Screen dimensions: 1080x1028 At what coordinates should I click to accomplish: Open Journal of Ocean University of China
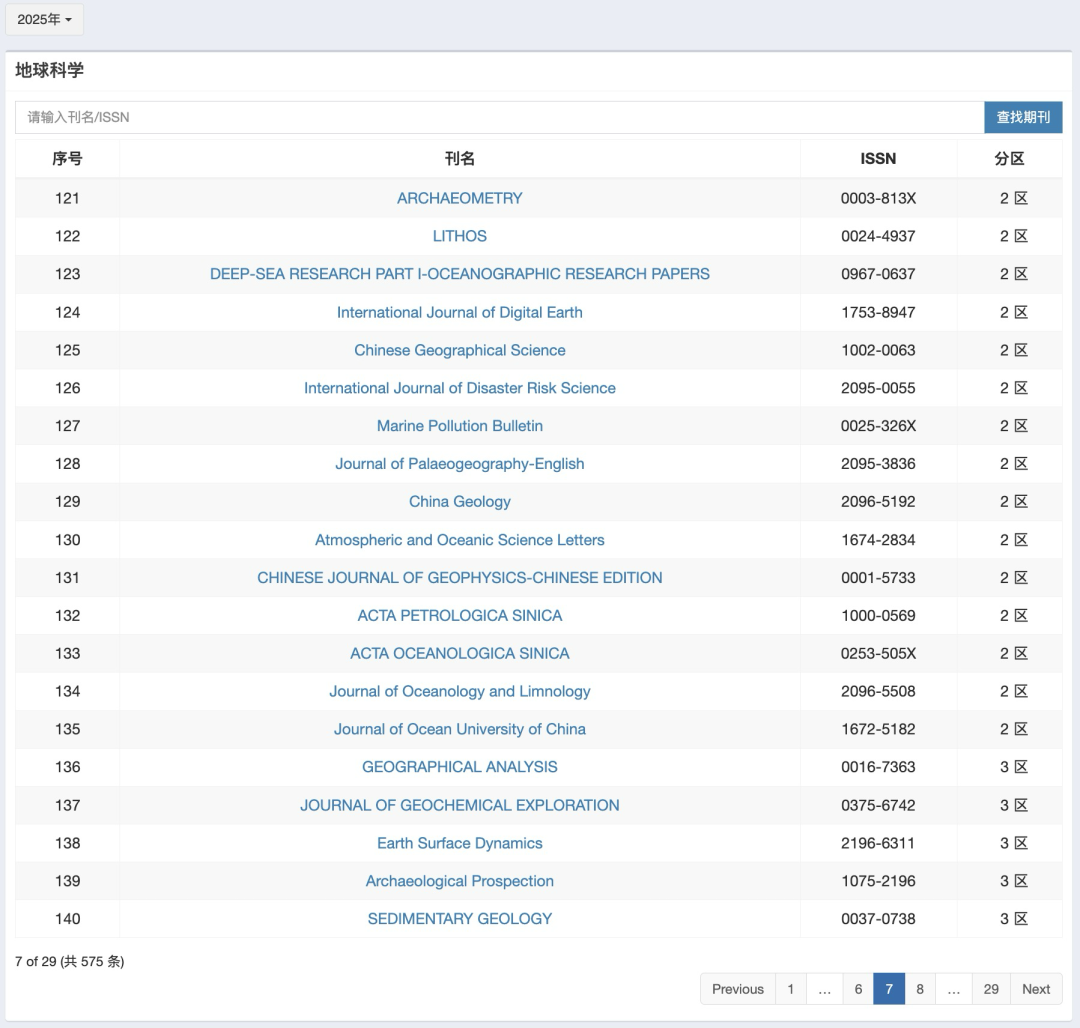tap(459, 729)
